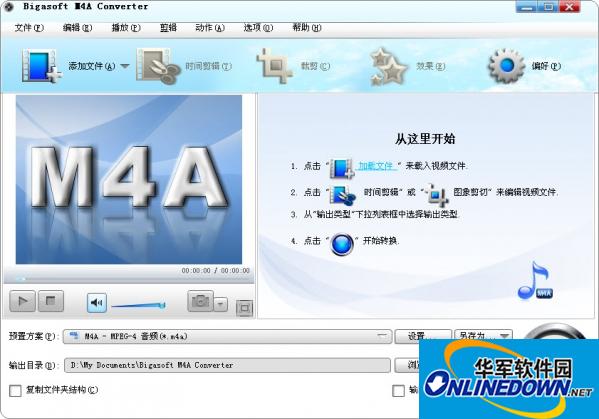Toggle full screen preview icon
Image resolution: width=599 pixels, height=419 pixels.
[x=244, y=308]
